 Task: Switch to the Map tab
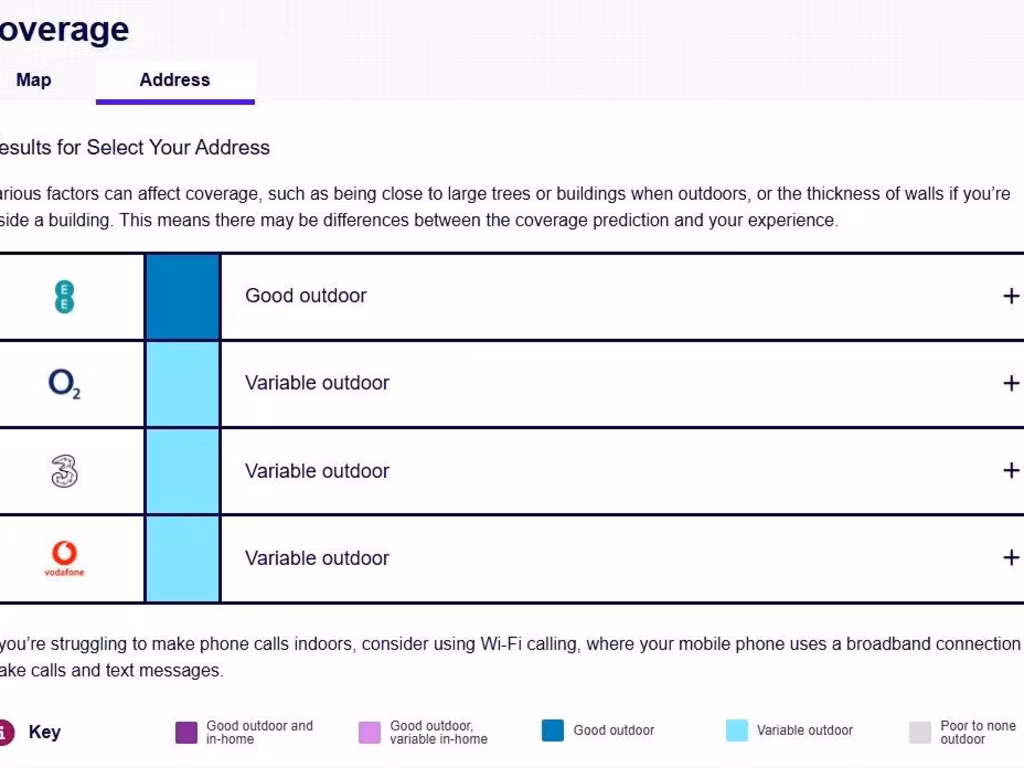coord(34,80)
